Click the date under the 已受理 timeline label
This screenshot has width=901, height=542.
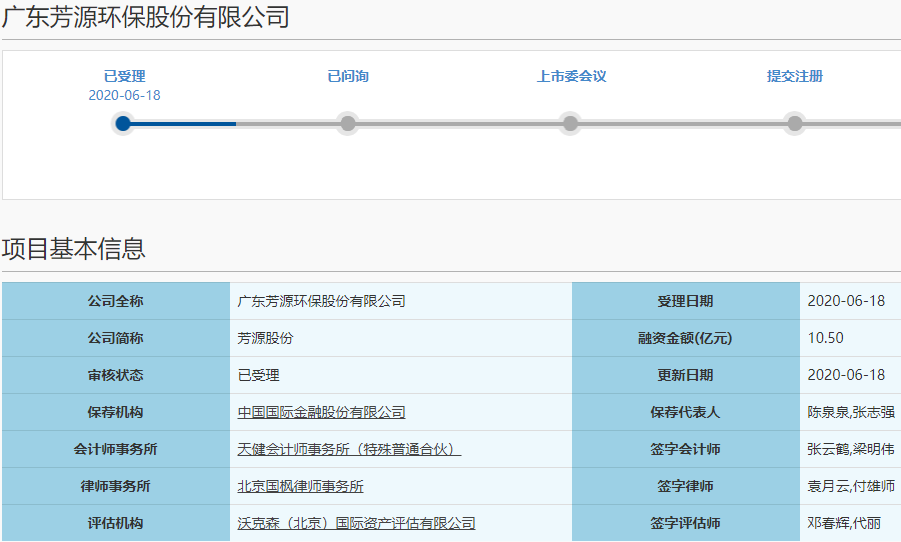click(x=124, y=95)
